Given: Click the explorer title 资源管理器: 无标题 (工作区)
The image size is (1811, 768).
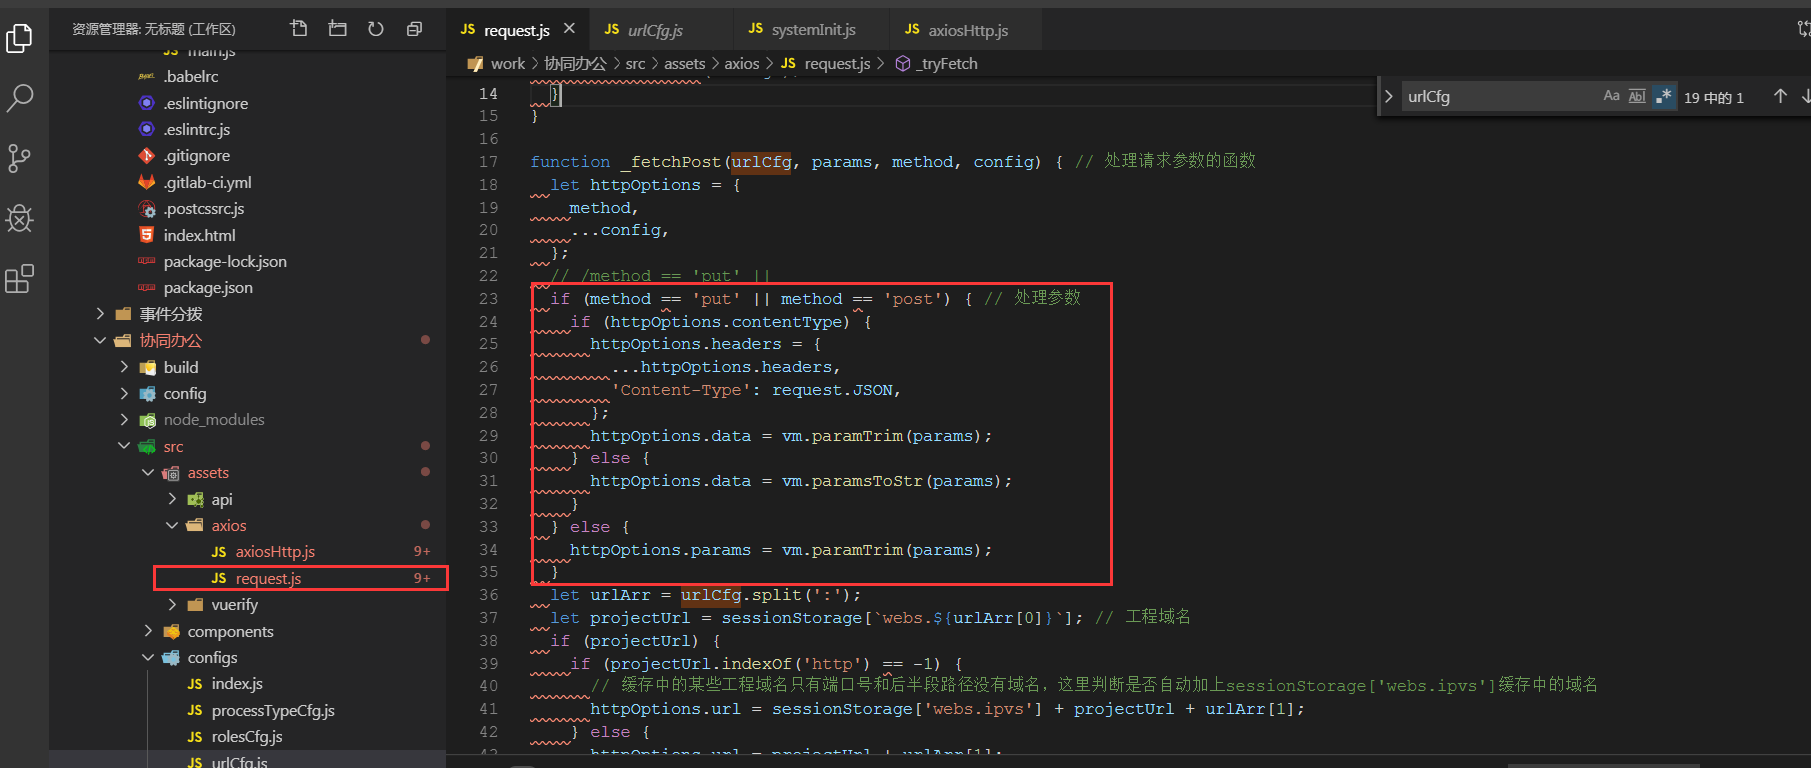Looking at the screenshot, I should pos(154,29).
